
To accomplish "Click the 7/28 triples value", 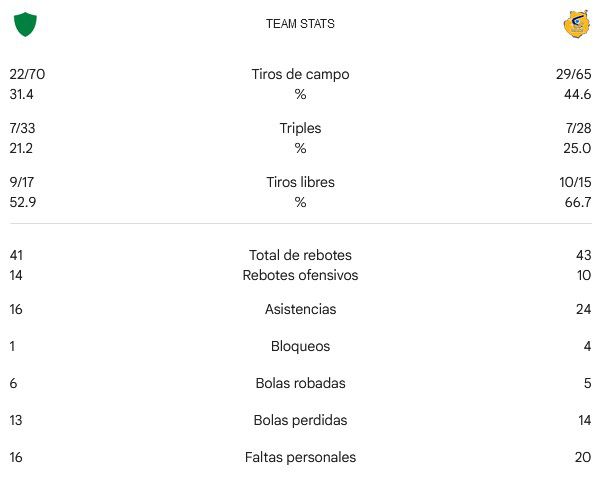I will (578, 128).
